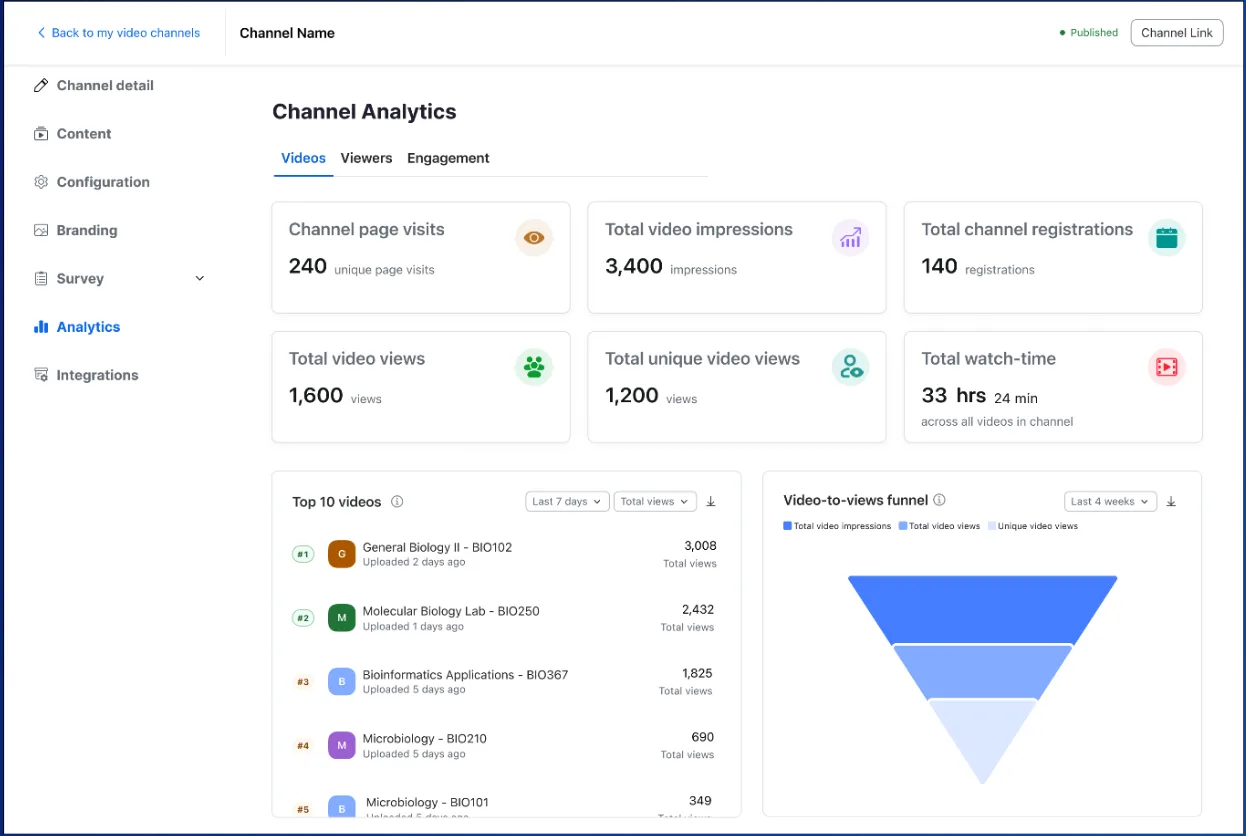Open the General Biology II video thumbnail
Viewport: 1246px width, 836px height.
pyautogui.click(x=341, y=553)
